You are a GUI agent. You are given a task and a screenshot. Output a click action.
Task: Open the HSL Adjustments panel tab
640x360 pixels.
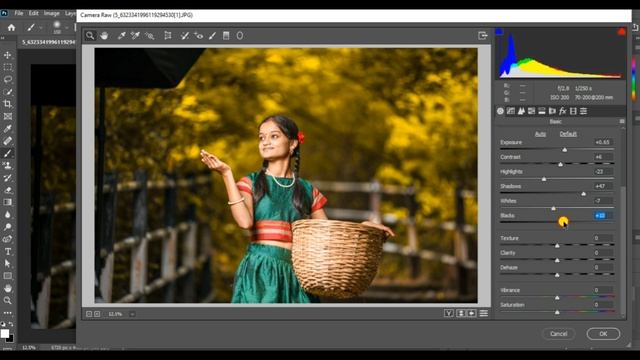(x=531, y=111)
